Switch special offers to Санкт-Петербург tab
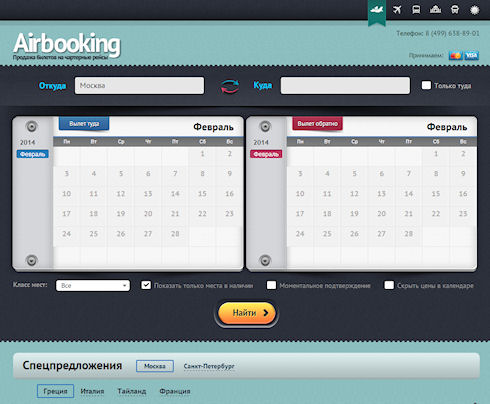Image resolution: width=490 pixels, height=404 pixels. coord(209,366)
